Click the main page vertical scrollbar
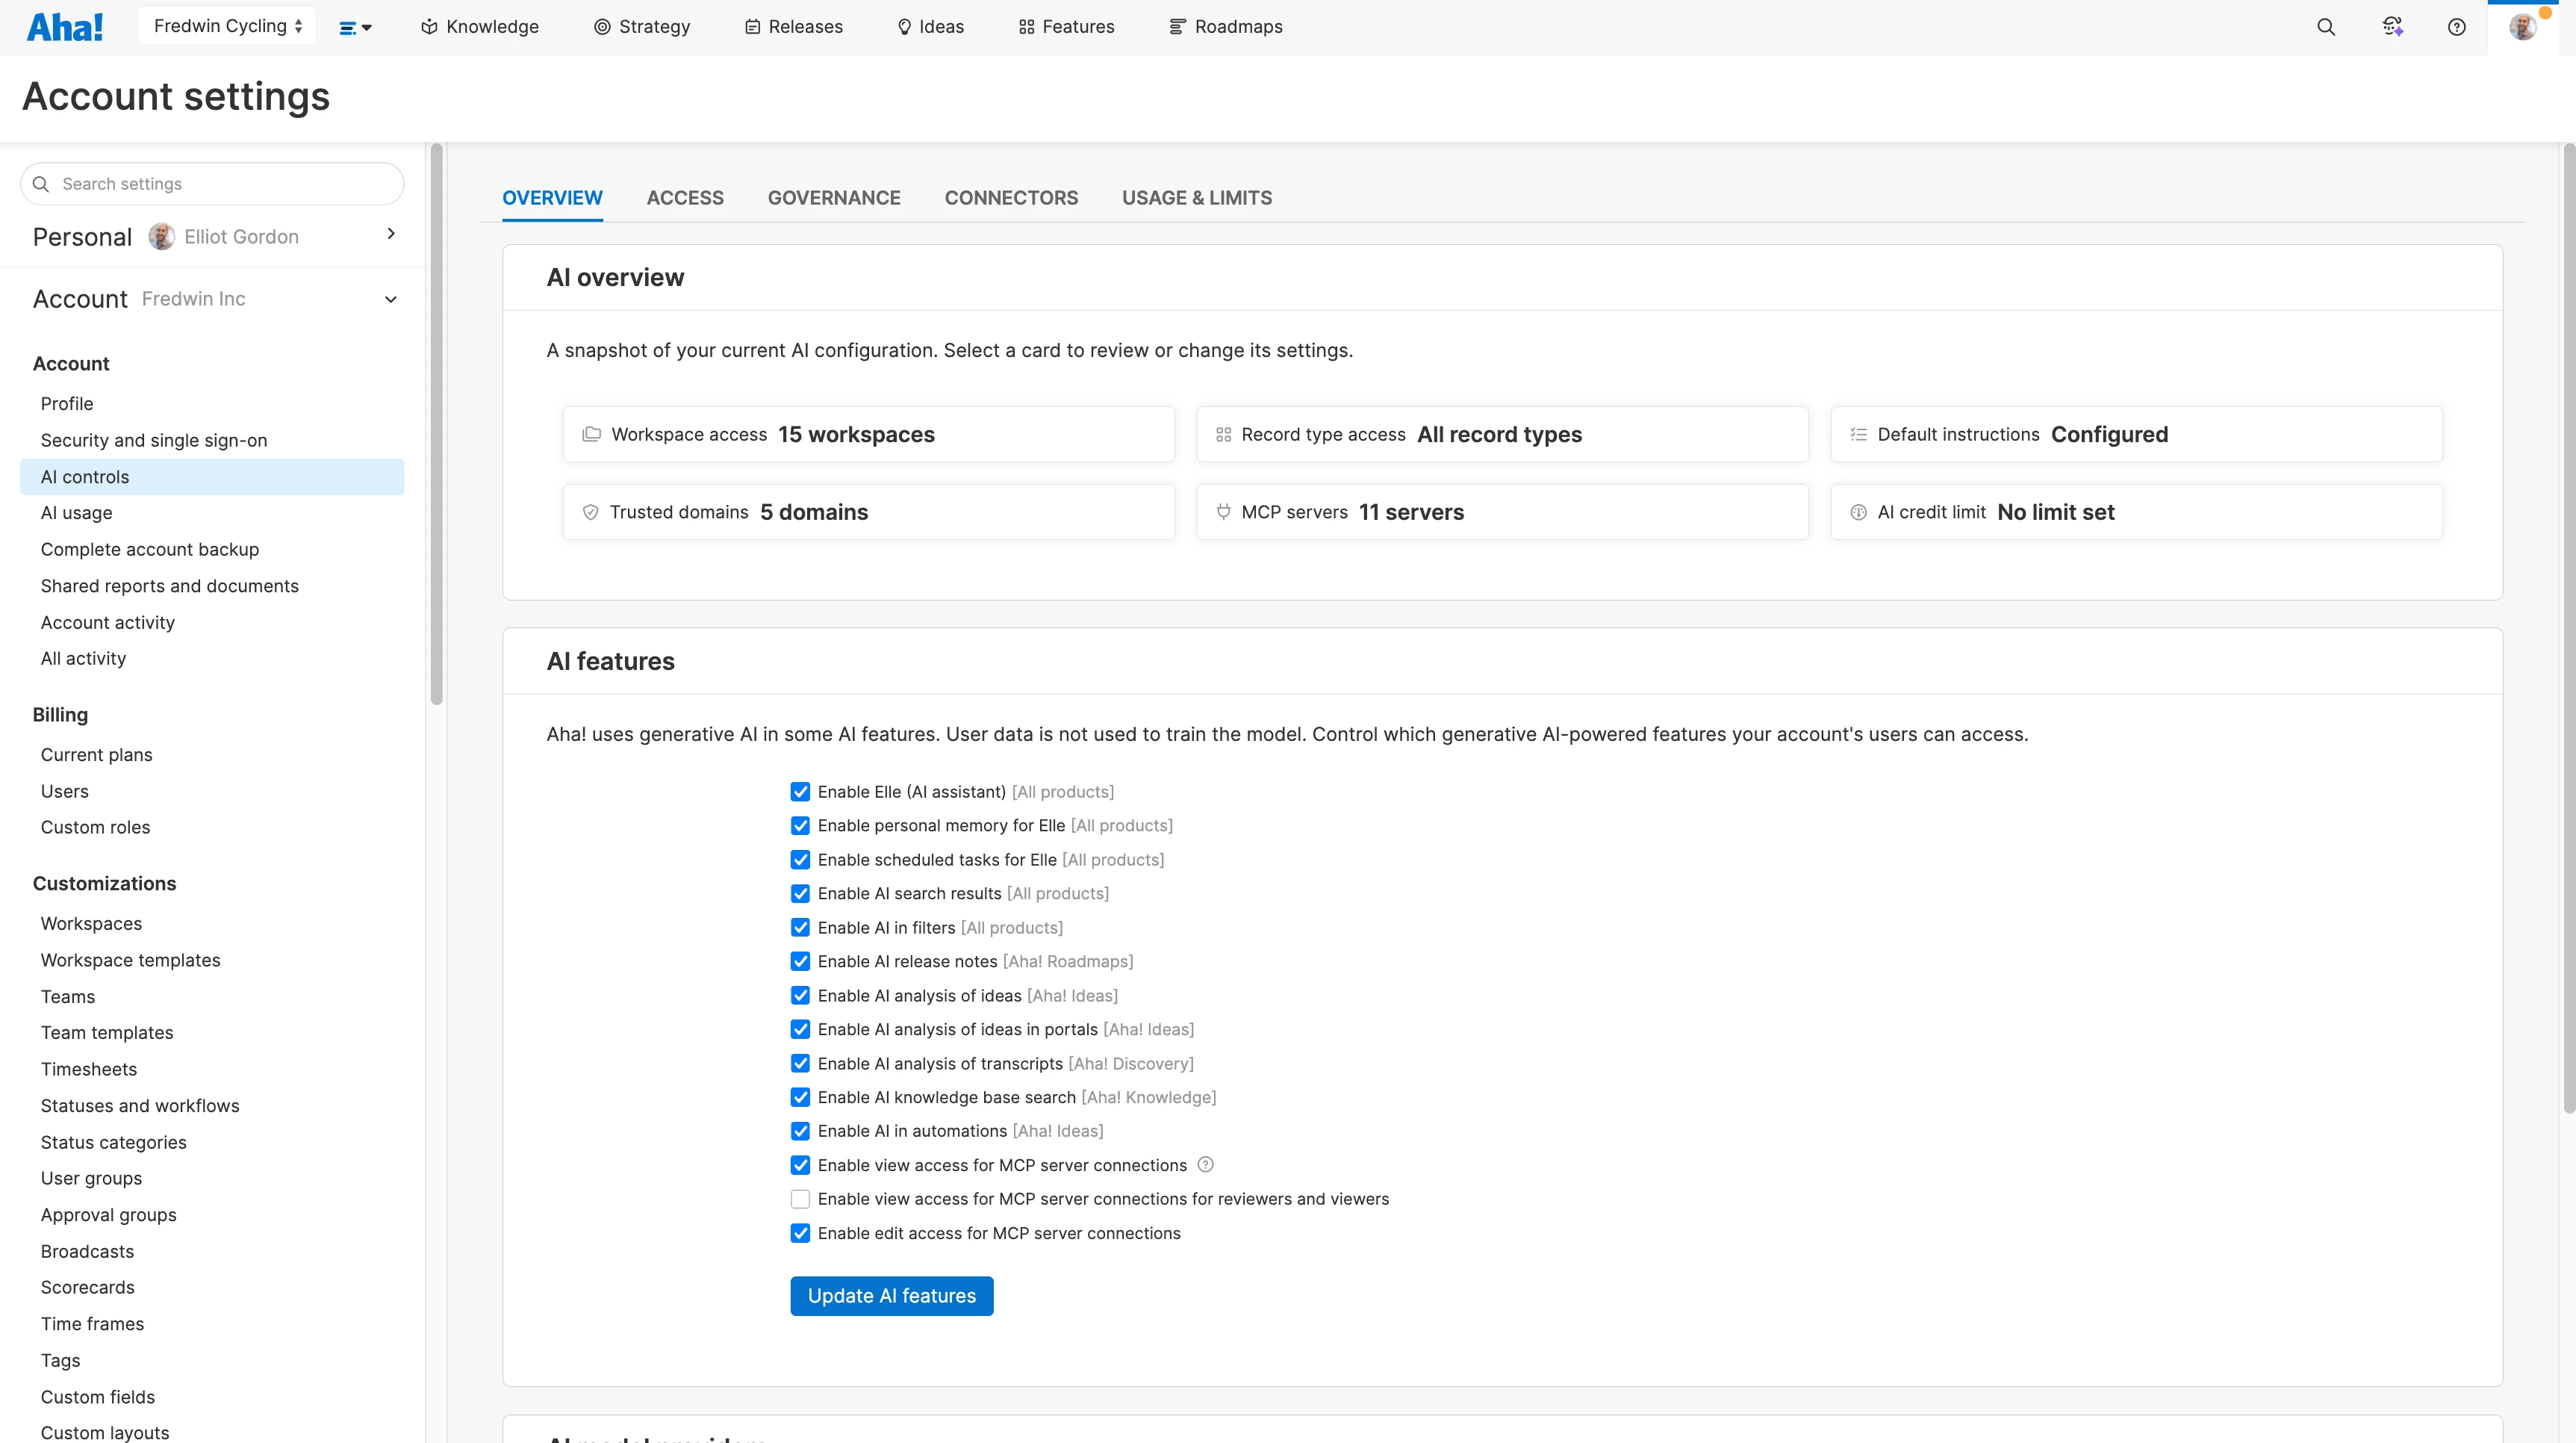Screen dimensions: 2576x1443 (2569, 630)
